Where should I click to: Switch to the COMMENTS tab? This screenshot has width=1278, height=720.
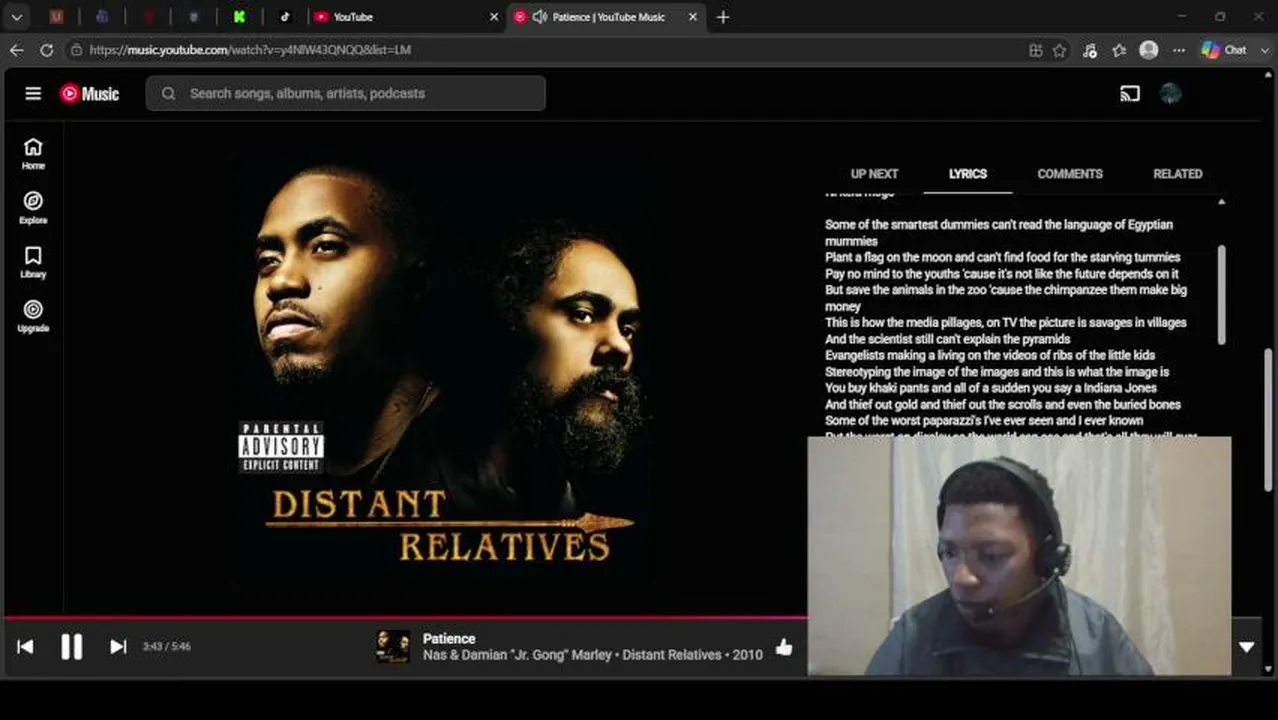[1069, 173]
